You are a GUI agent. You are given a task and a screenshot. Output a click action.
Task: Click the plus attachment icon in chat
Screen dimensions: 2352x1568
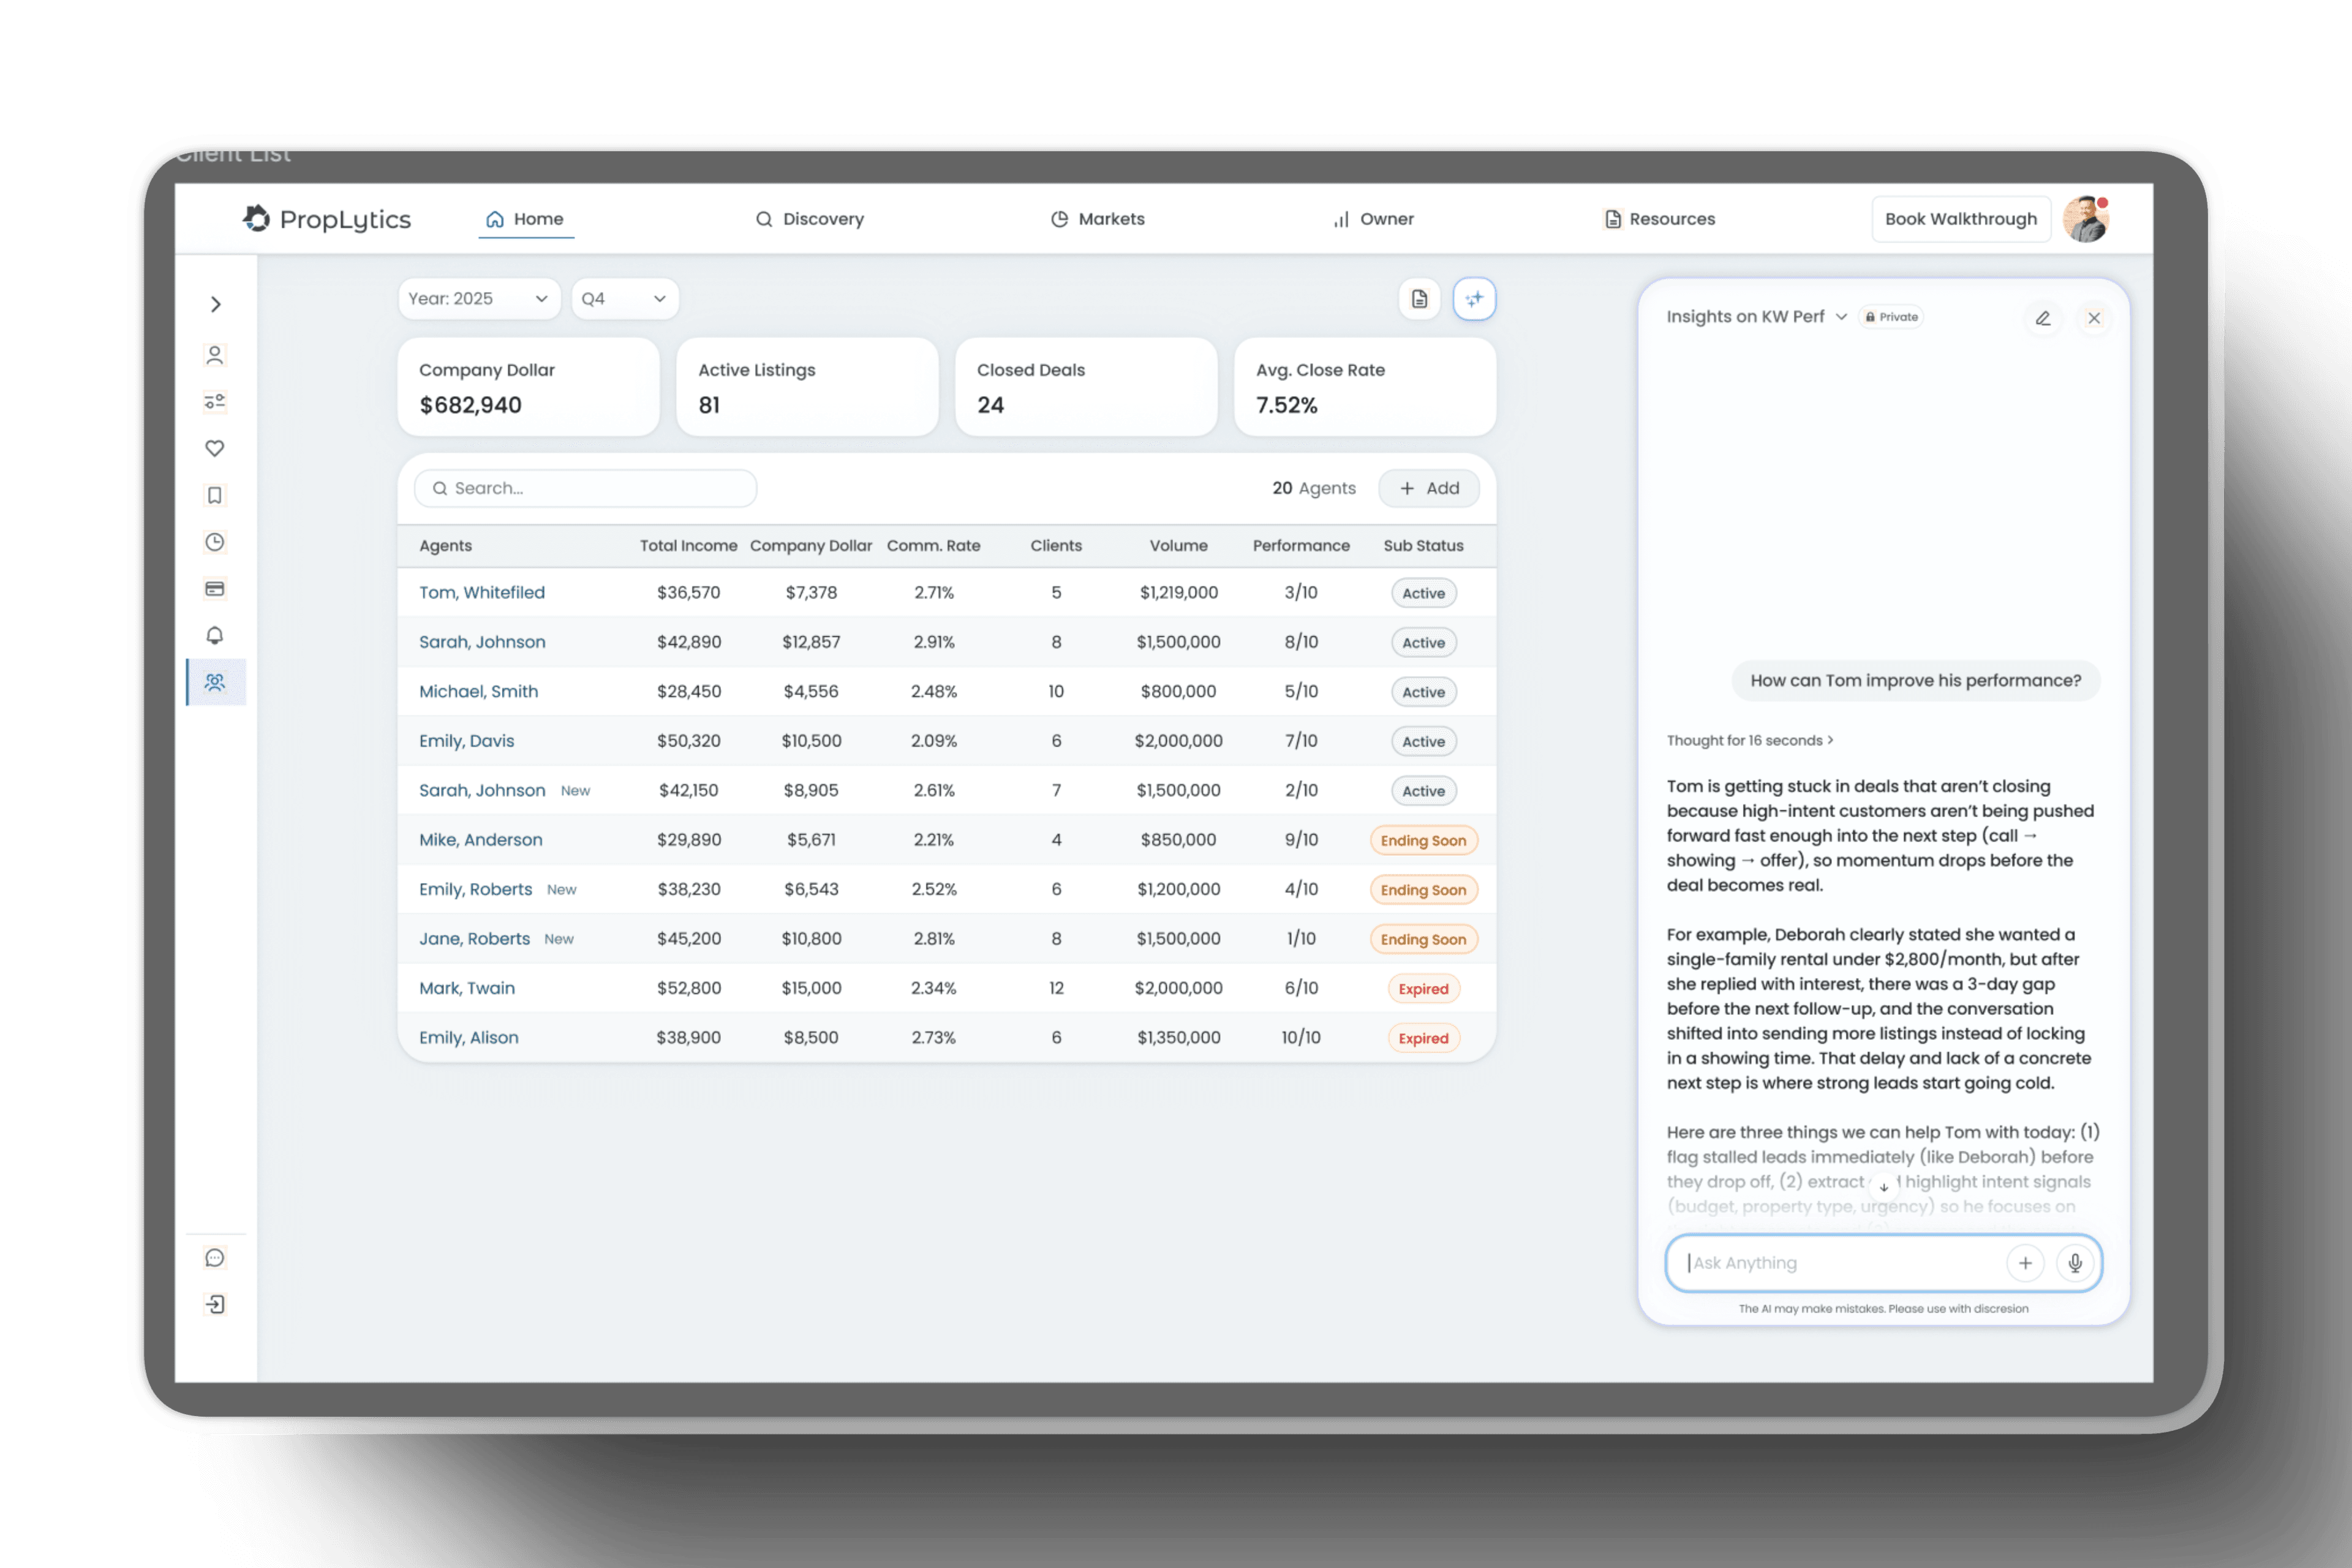tap(2025, 1263)
